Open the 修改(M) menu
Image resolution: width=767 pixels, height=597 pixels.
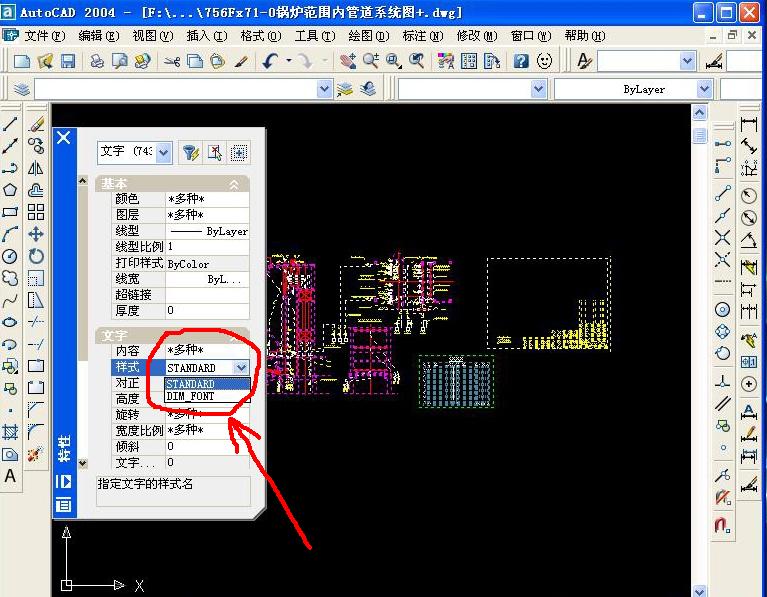(477, 36)
